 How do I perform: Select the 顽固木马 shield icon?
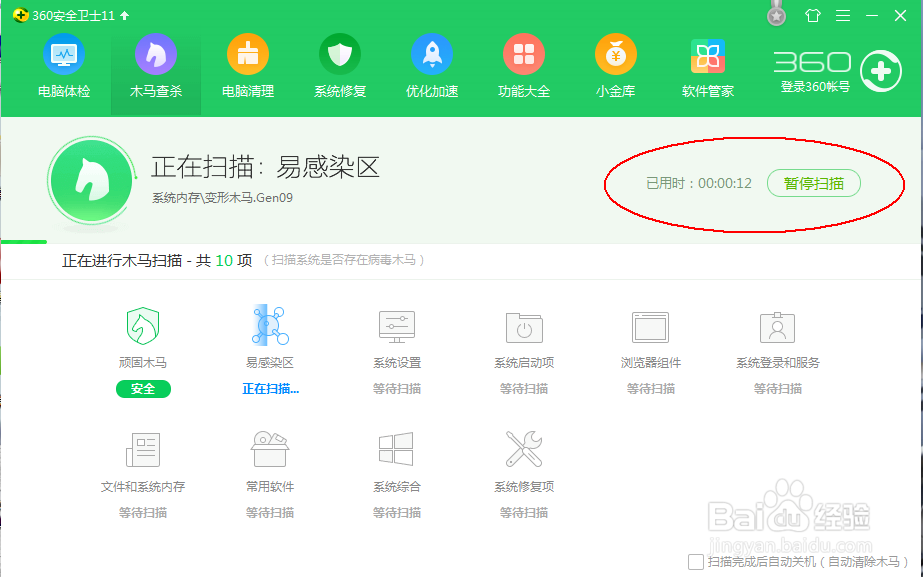pos(142,326)
